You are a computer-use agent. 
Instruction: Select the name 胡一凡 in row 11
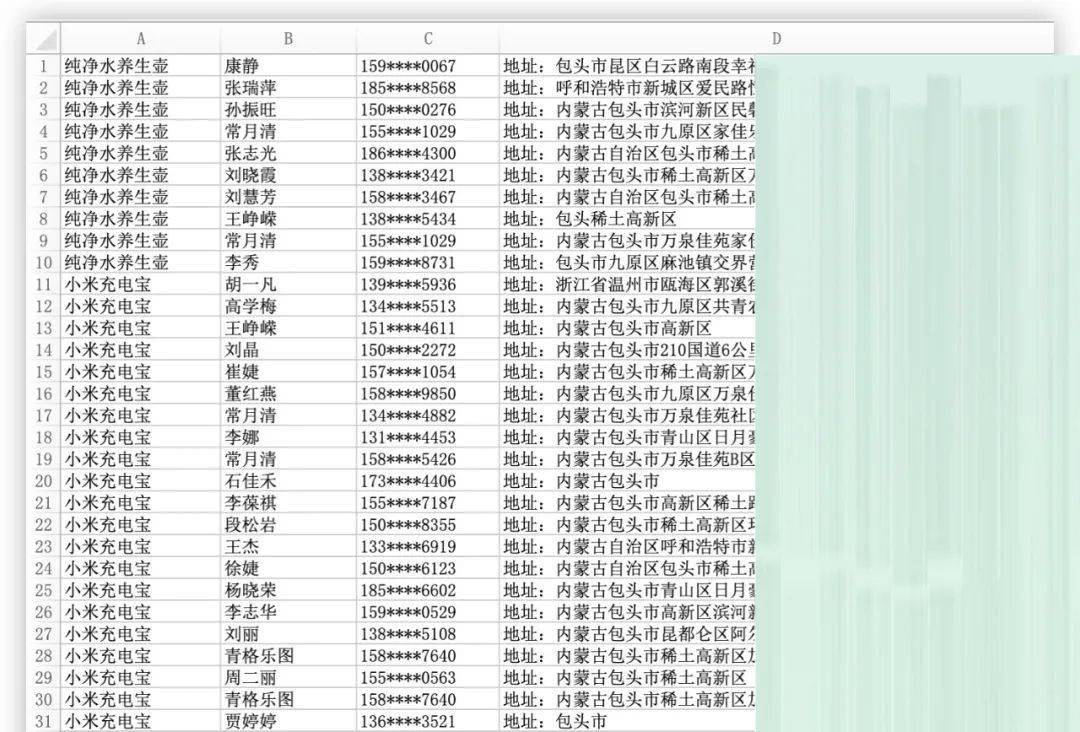tap(287, 284)
